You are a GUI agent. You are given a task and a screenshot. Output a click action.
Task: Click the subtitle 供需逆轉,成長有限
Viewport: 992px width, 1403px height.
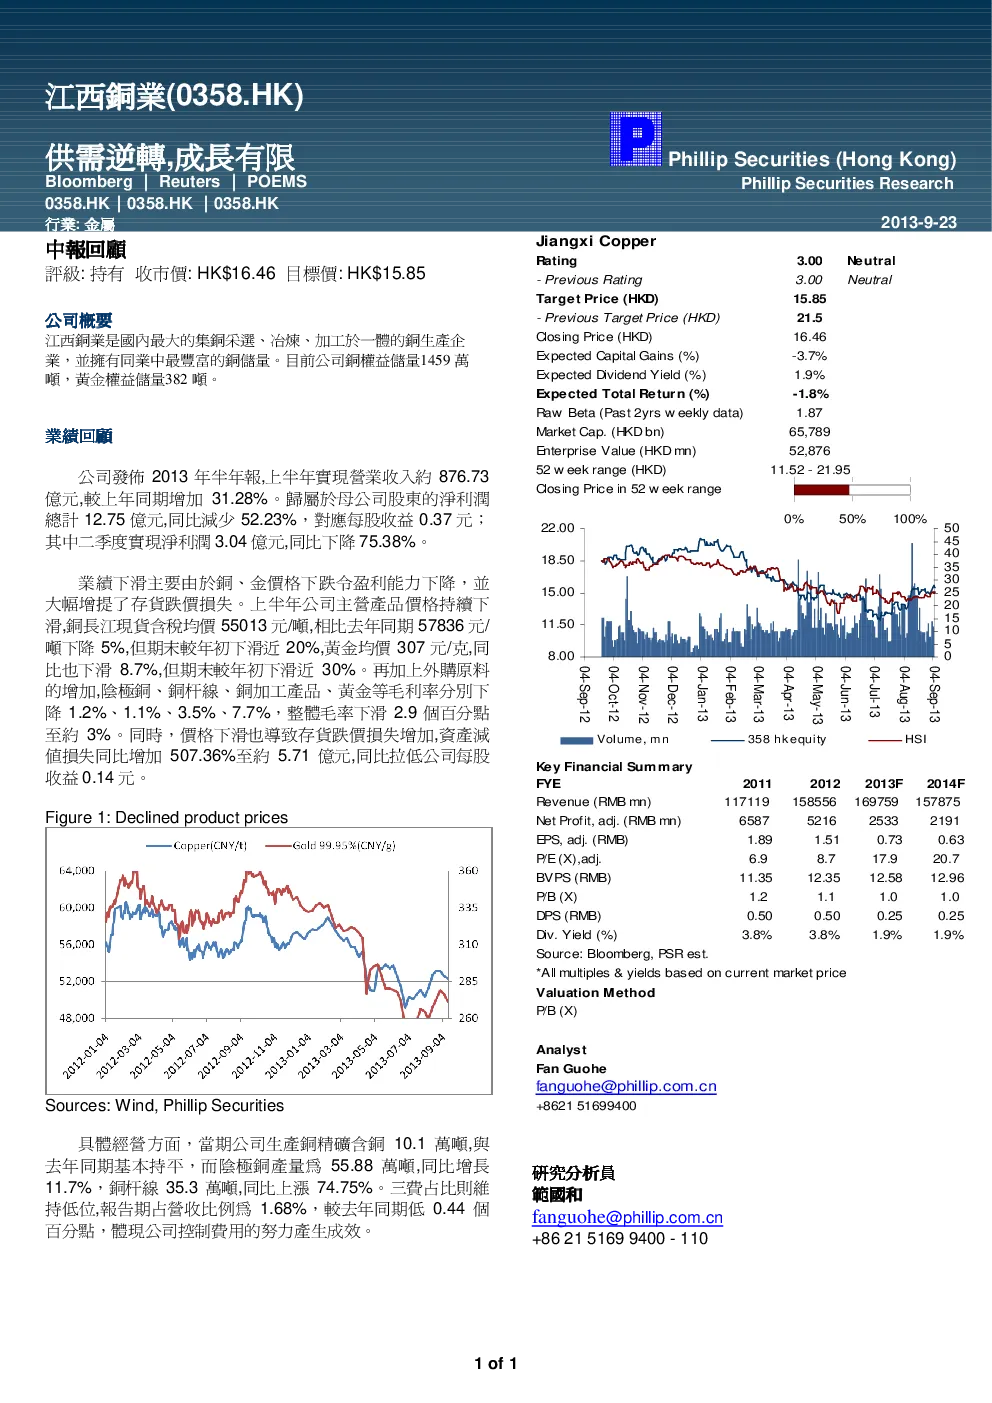point(170,157)
